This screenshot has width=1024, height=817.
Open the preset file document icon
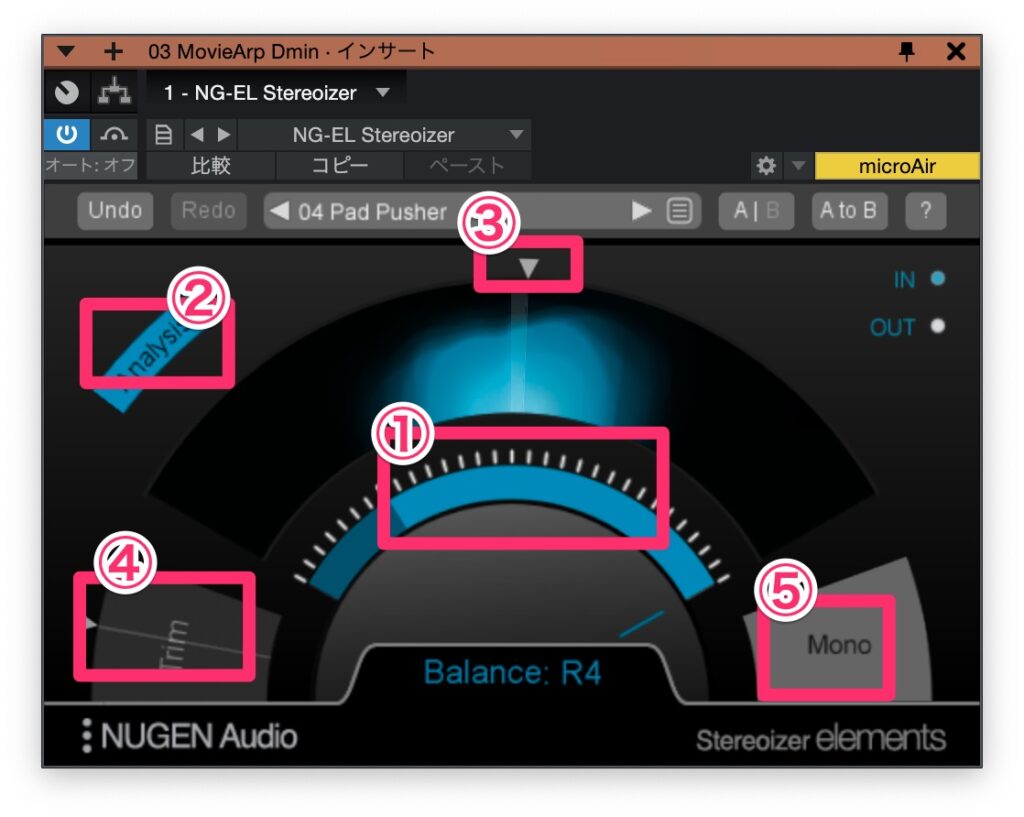[165, 134]
